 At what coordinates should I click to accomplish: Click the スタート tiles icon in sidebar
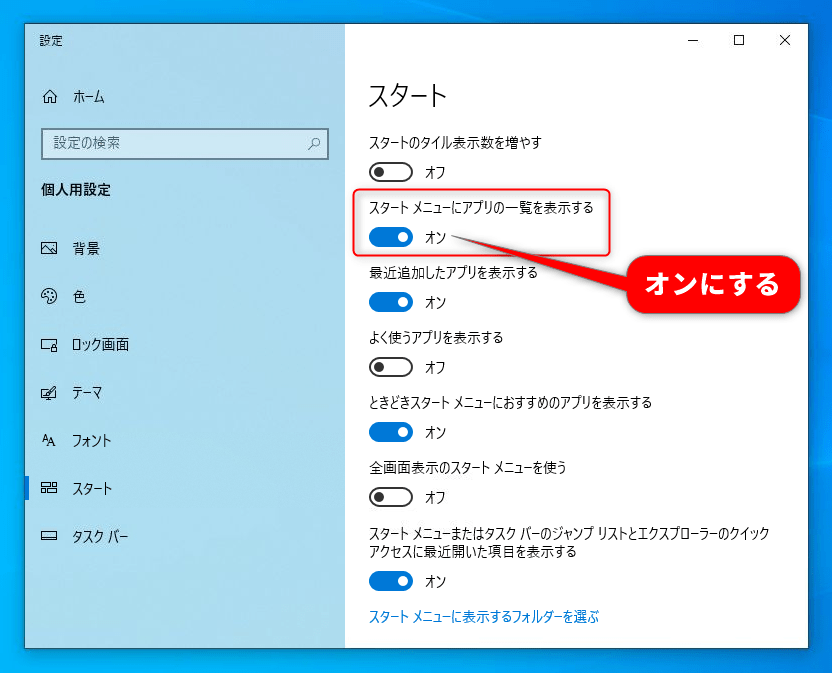49,488
